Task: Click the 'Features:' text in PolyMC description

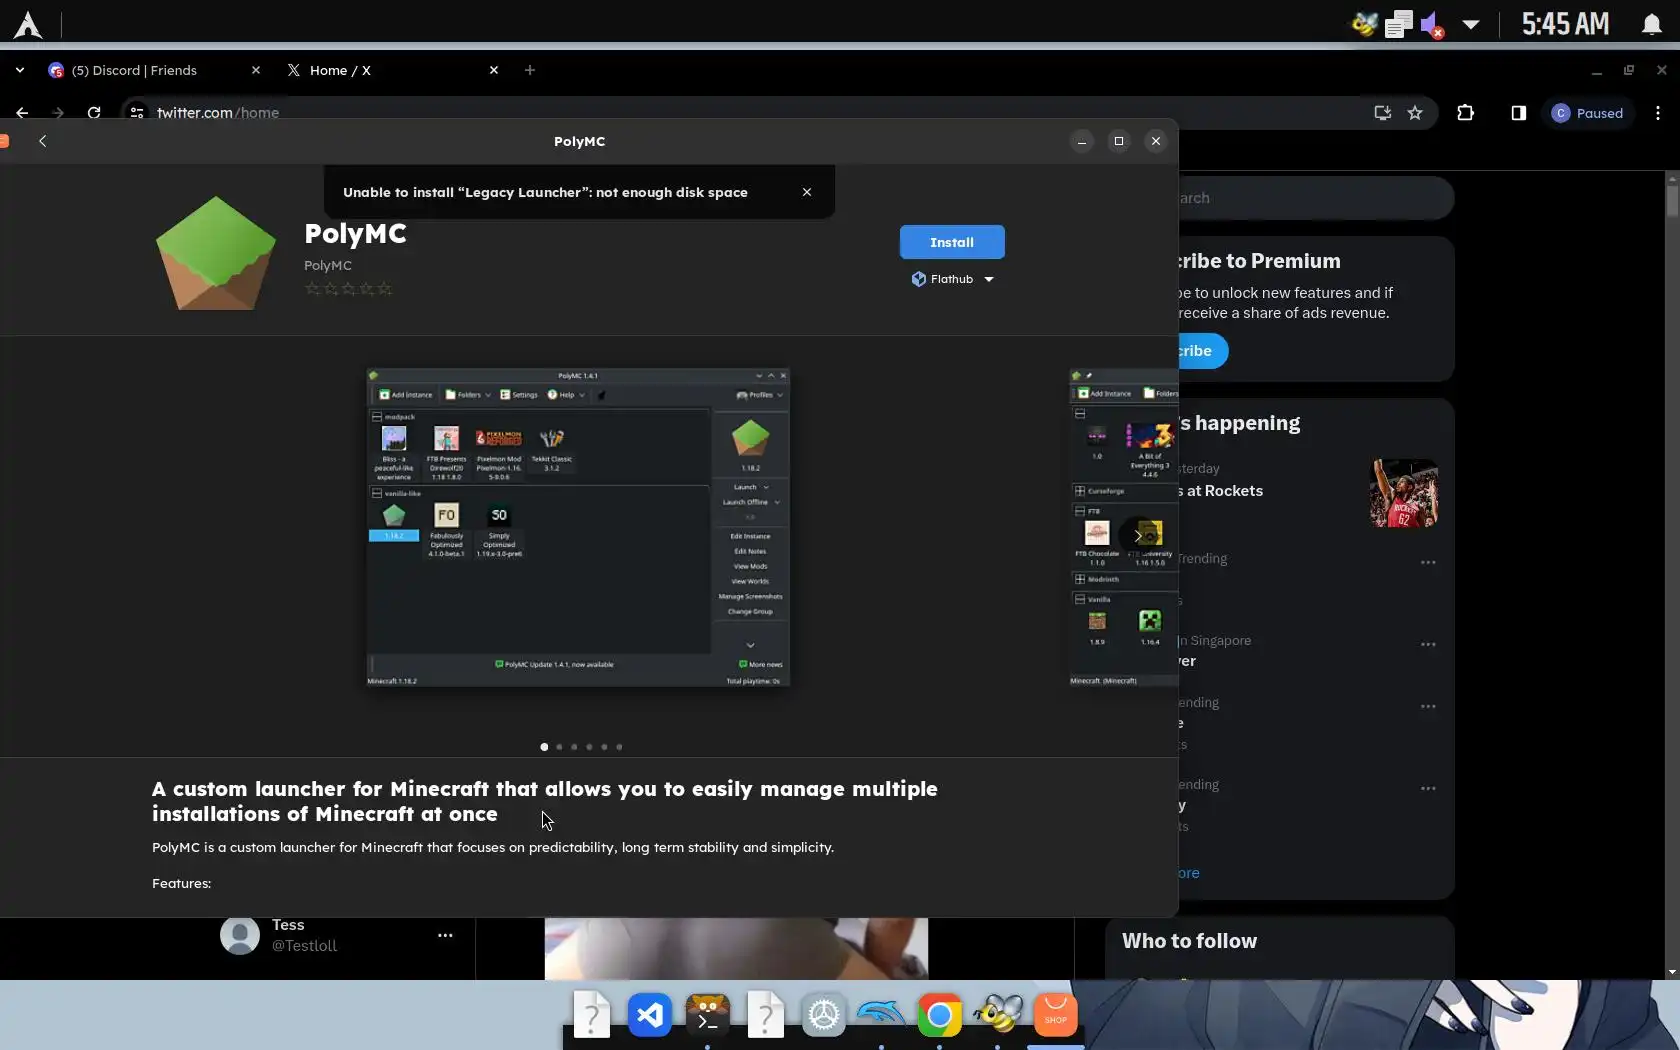Action: pyautogui.click(x=182, y=884)
